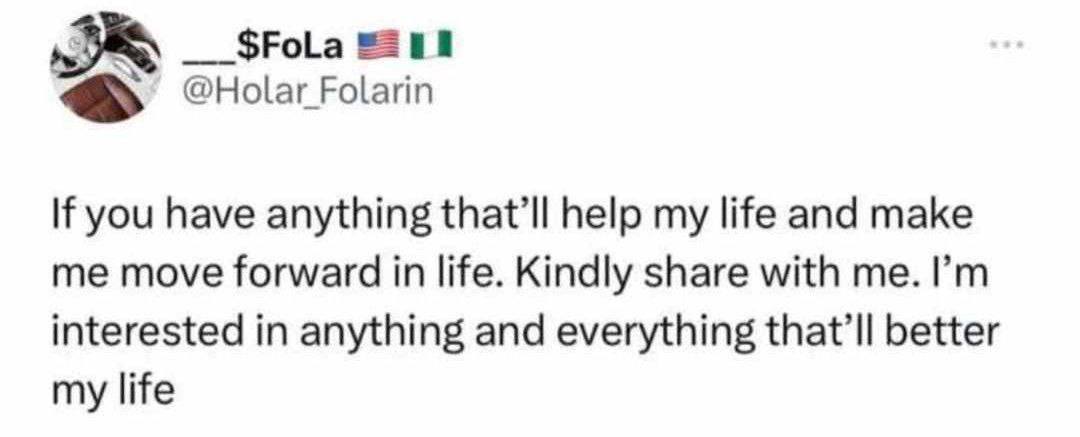Open the ___$FoLa display name link

click(262, 47)
